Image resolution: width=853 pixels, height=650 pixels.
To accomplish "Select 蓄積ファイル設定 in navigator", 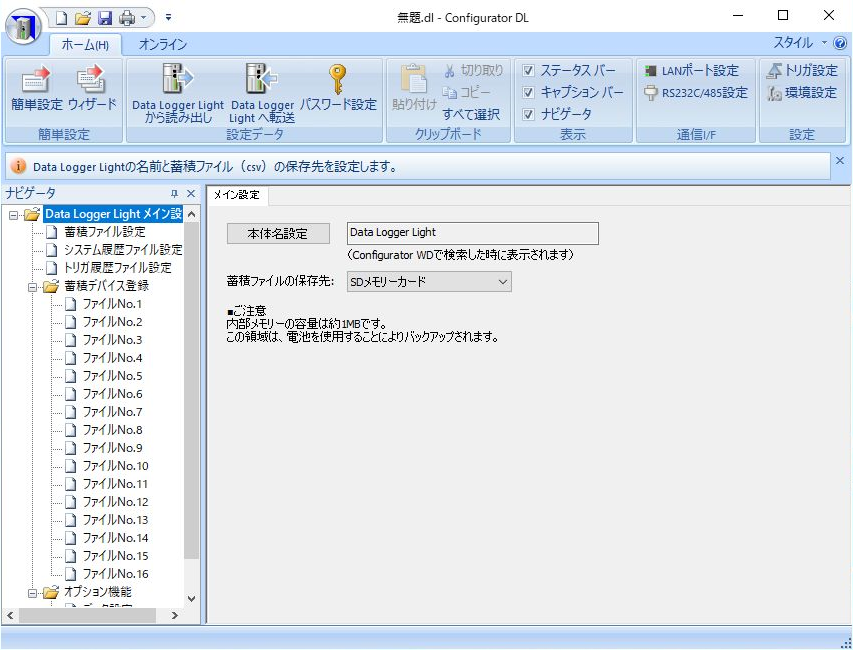I will pyautogui.click(x=105, y=232).
